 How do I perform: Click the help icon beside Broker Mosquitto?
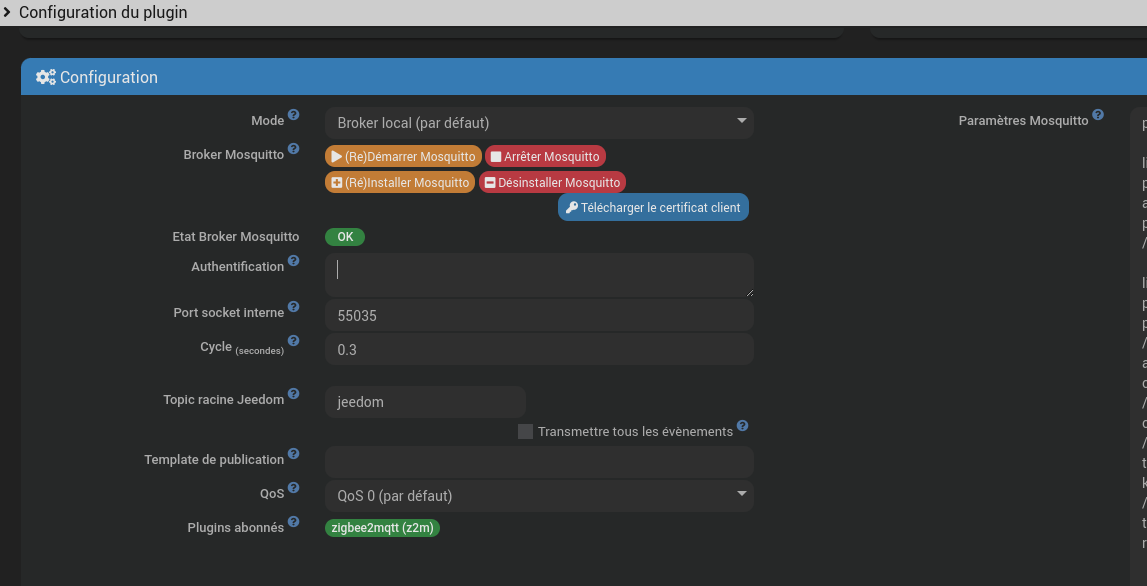(293, 149)
